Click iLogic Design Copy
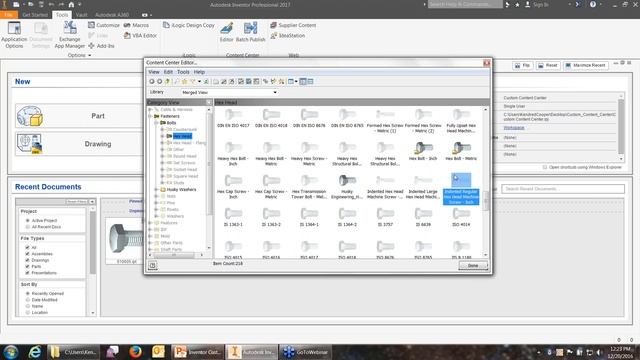Screen dimensions: 640x360 pos(189,25)
